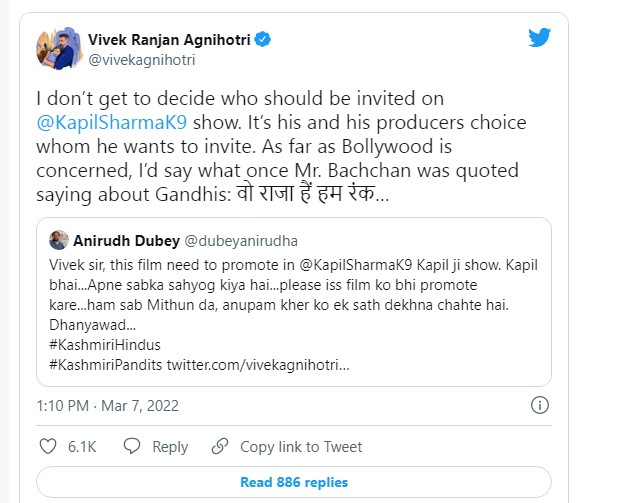This screenshot has height=503, width=624.
Task: Like the tweet with the heart icon
Action: point(49,447)
